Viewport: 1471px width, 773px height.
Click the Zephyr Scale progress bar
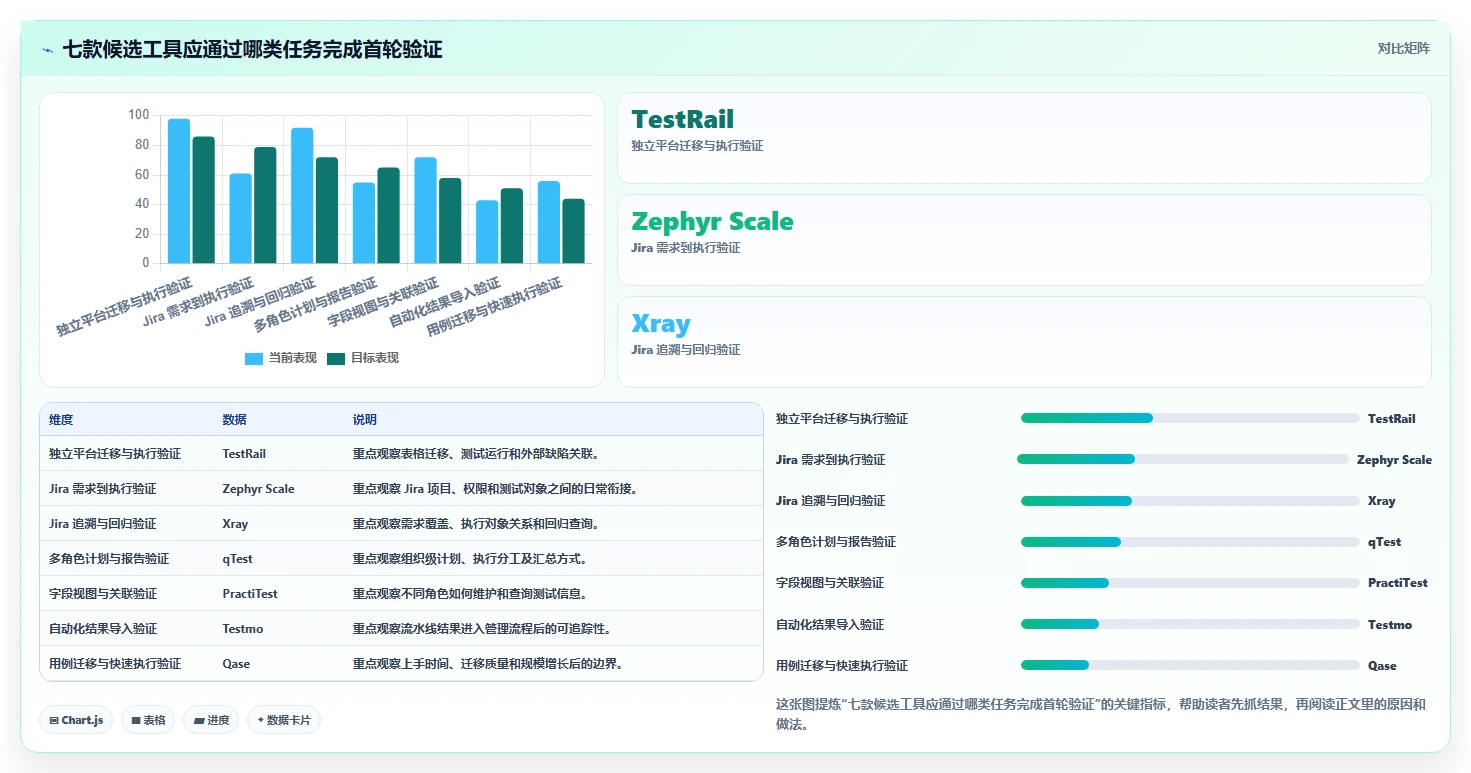coord(1183,459)
